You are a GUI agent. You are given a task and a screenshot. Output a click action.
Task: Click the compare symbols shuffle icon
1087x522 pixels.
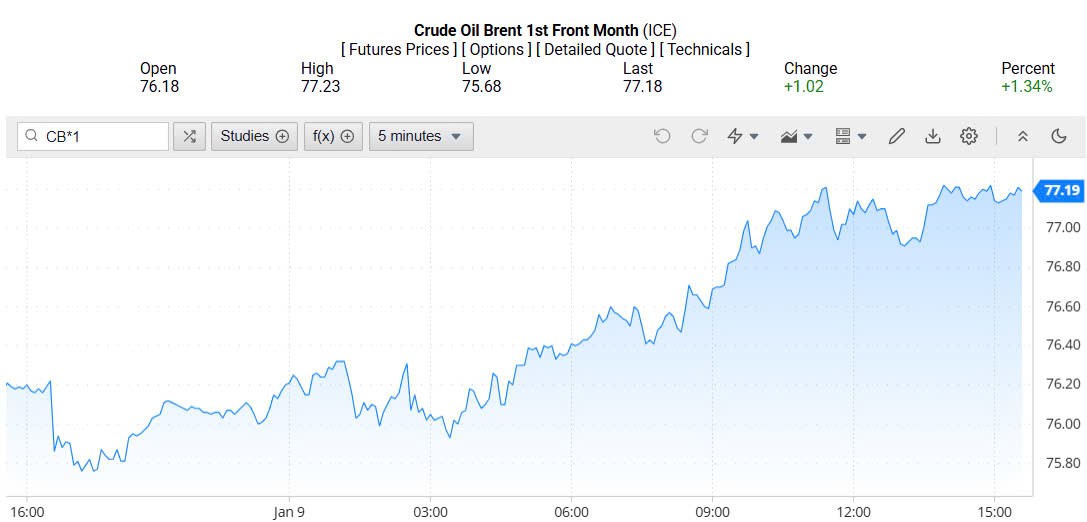coord(189,137)
